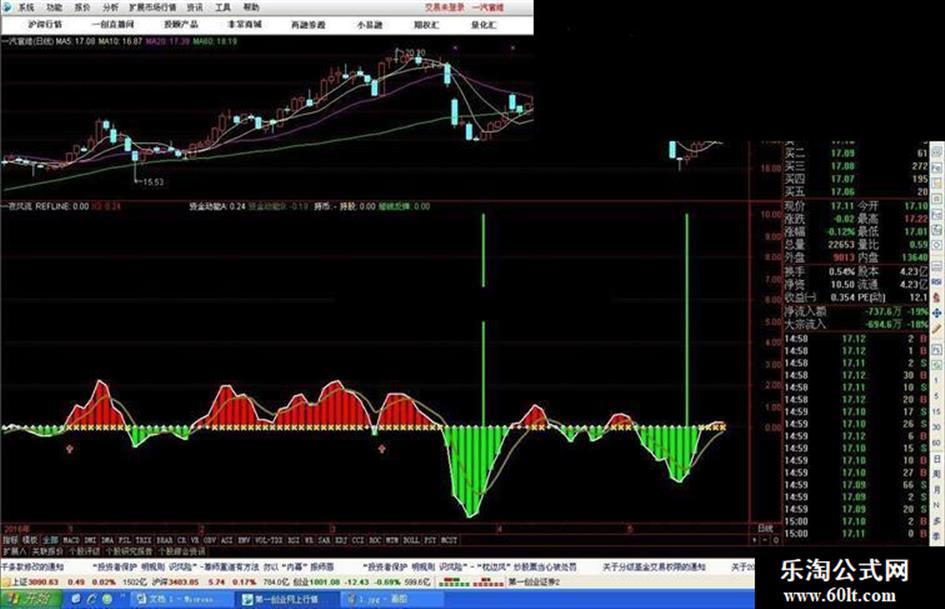This screenshot has width=945, height=609.
Task: Switch to the 模板 tab
Action: point(29,540)
